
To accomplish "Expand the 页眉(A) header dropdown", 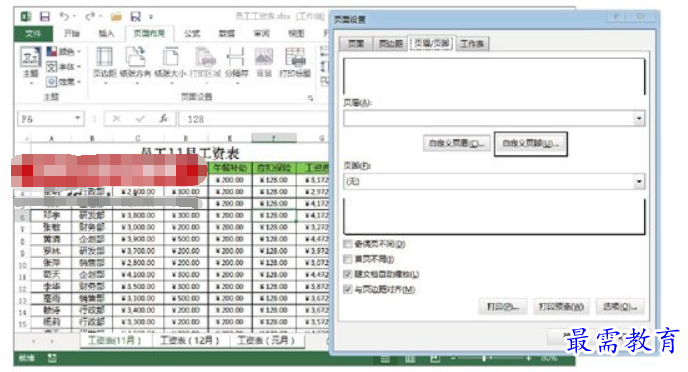I will (x=639, y=118).
